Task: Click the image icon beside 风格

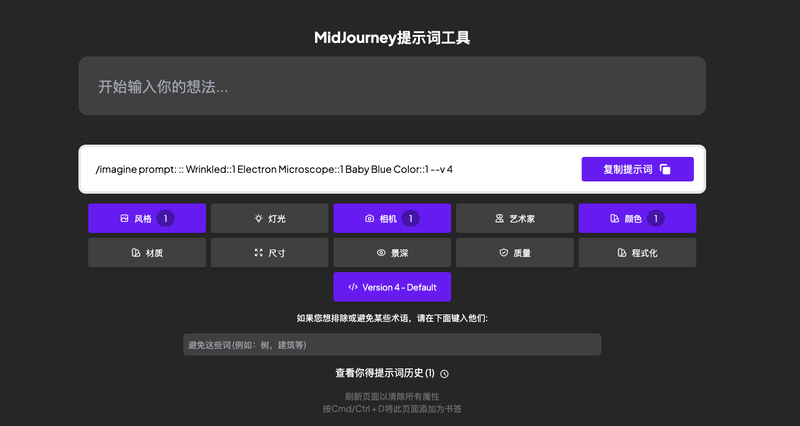Action: click(x=124, y=218)
